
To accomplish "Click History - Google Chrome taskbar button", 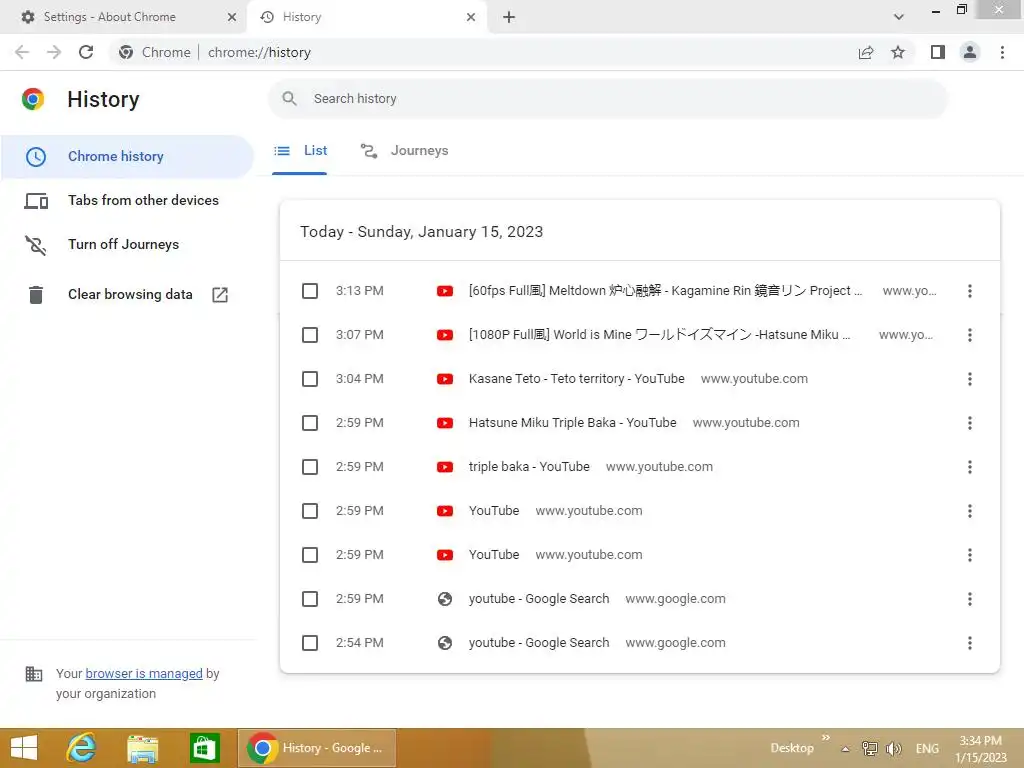I will click(317, 748).
